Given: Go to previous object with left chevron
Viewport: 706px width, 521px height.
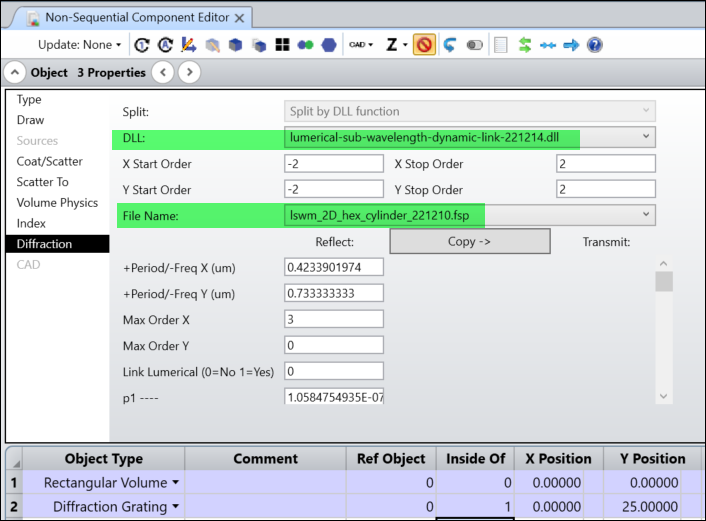Looking at the screenshot, I should click(163, 72).
